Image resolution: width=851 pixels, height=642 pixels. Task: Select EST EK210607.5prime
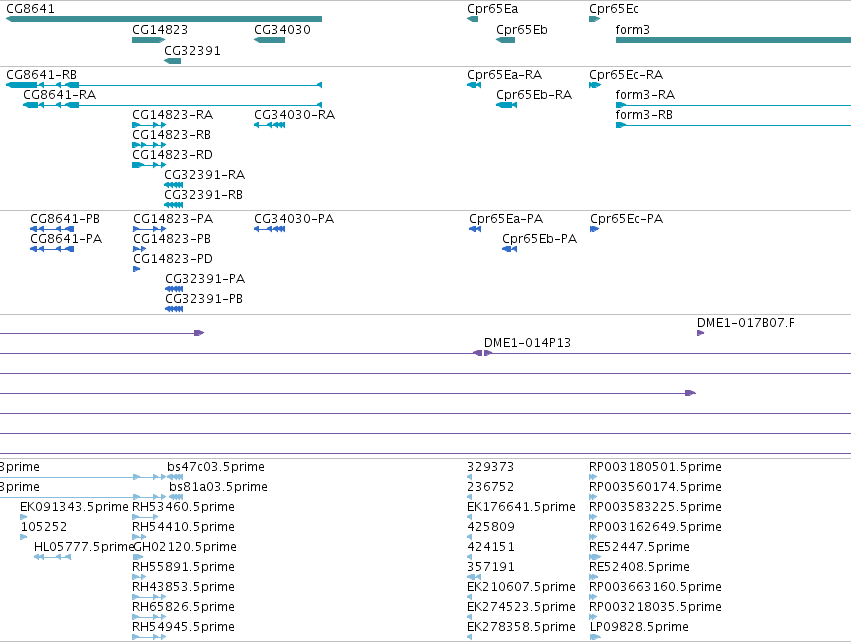[469, 597]
